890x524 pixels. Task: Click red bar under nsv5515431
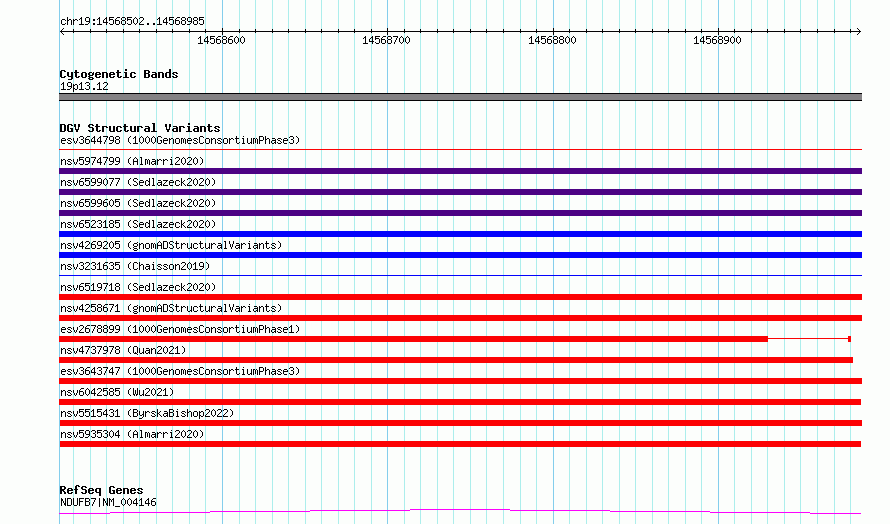click(x=460, y=423)
